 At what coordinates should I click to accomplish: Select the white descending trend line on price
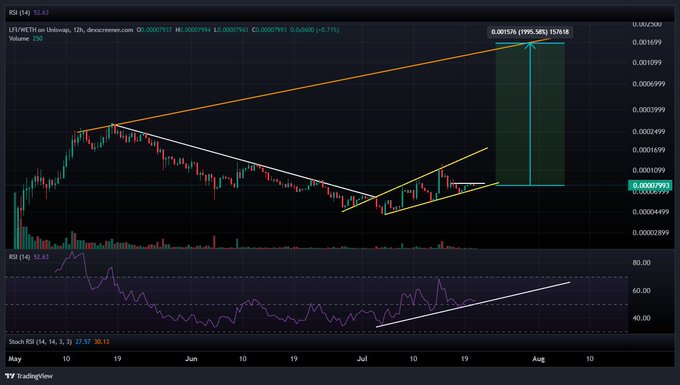pos(244,161)
